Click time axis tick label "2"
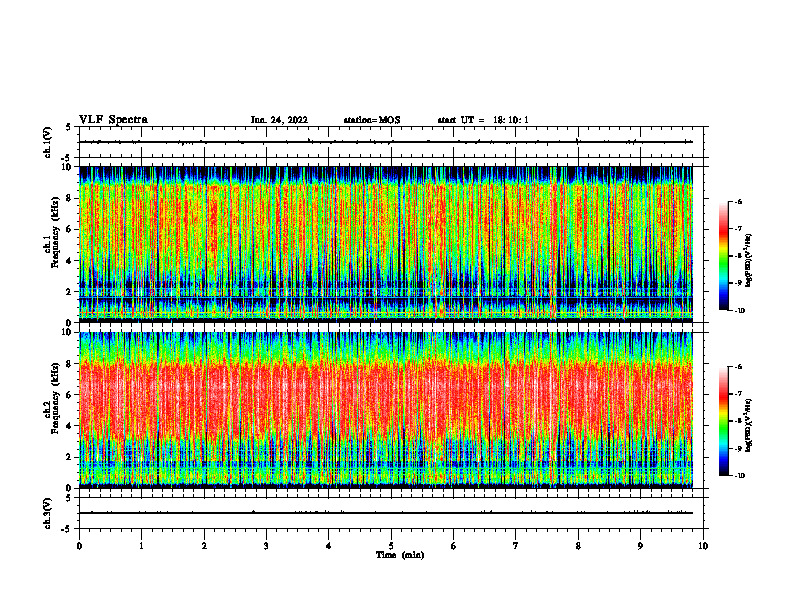Viewport: 792px width, 612px height. (204, 546)
